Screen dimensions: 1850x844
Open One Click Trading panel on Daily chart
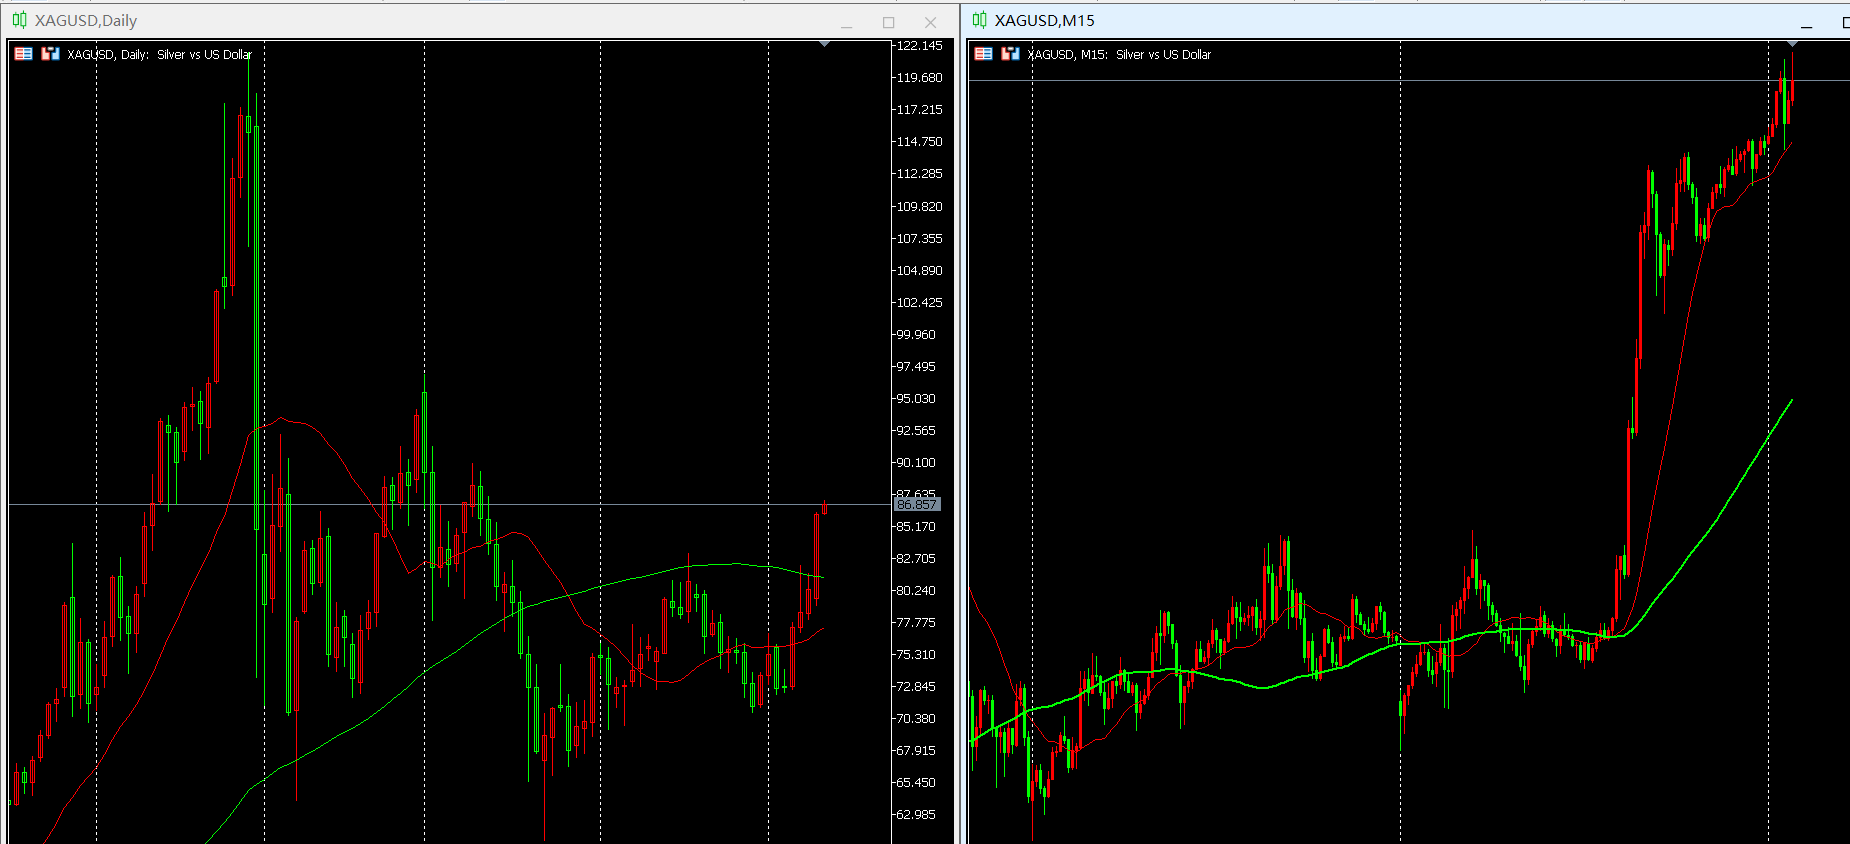point(23,54)
